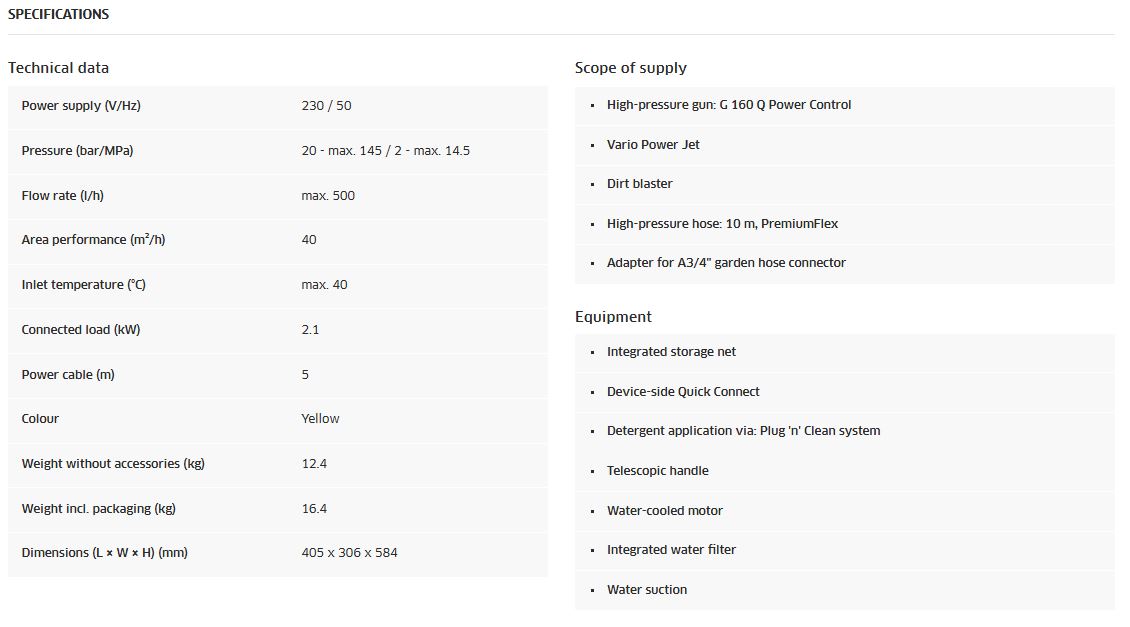
Task: Select the Area performance row label
Action: (x=93, y=240)
